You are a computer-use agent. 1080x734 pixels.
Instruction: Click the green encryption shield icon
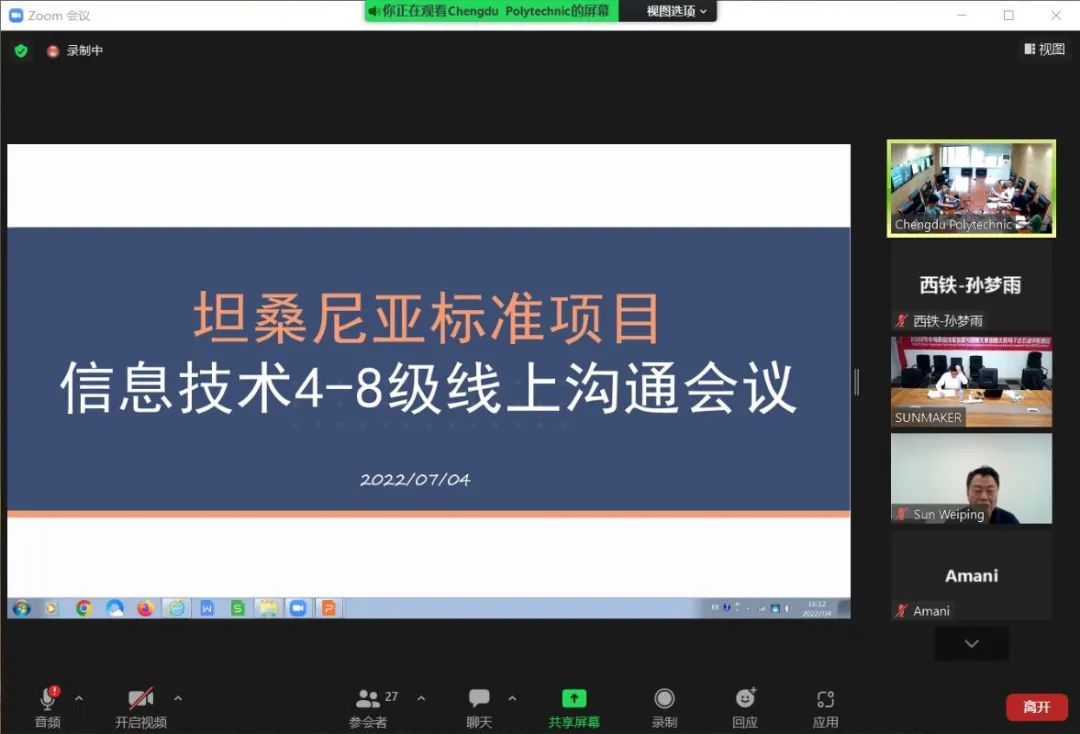21,50
